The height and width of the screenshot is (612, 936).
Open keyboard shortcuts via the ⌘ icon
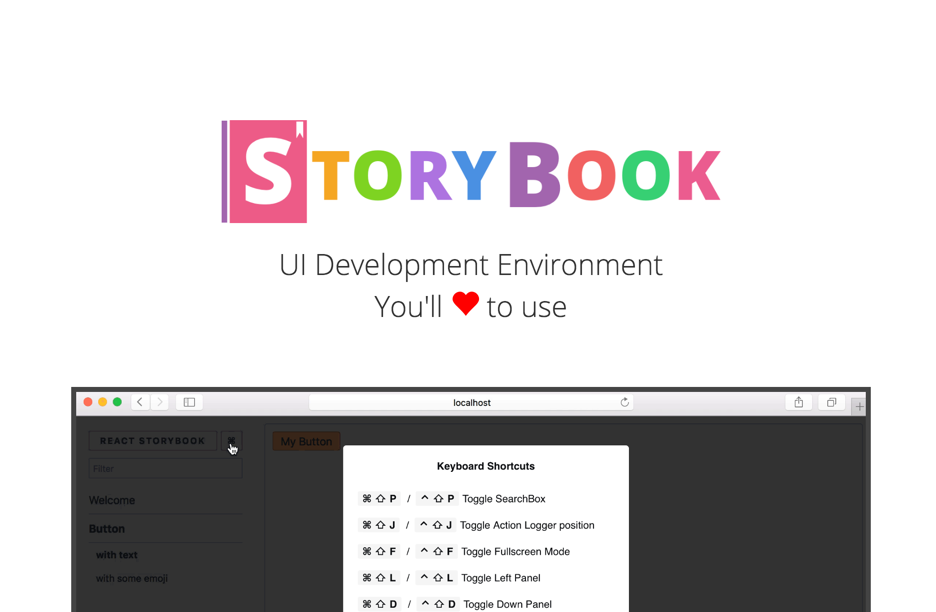click(231, 441)
